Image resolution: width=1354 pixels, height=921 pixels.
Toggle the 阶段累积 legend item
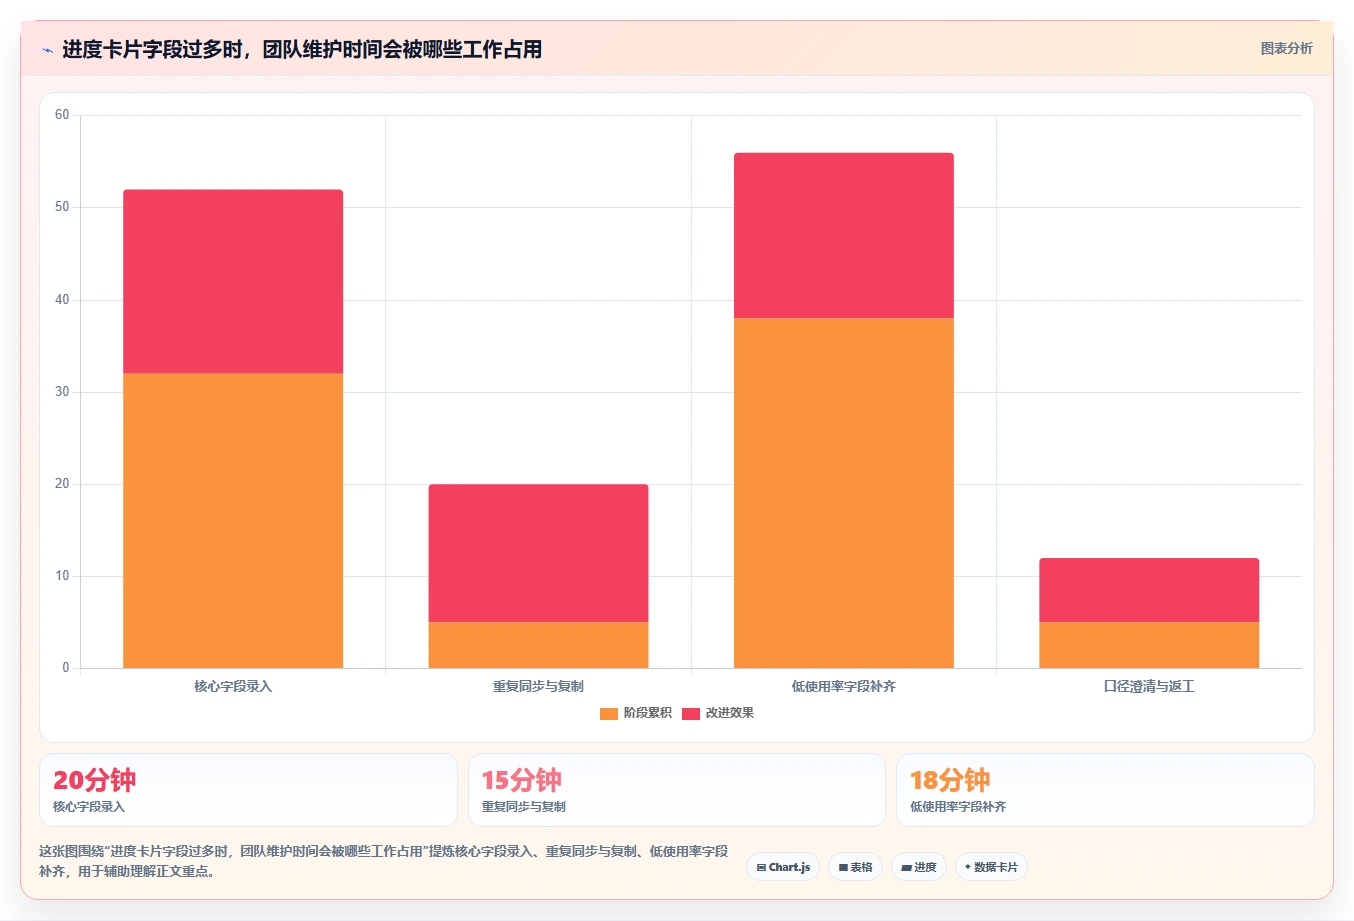pyautogui.click(x=636, y=713)
